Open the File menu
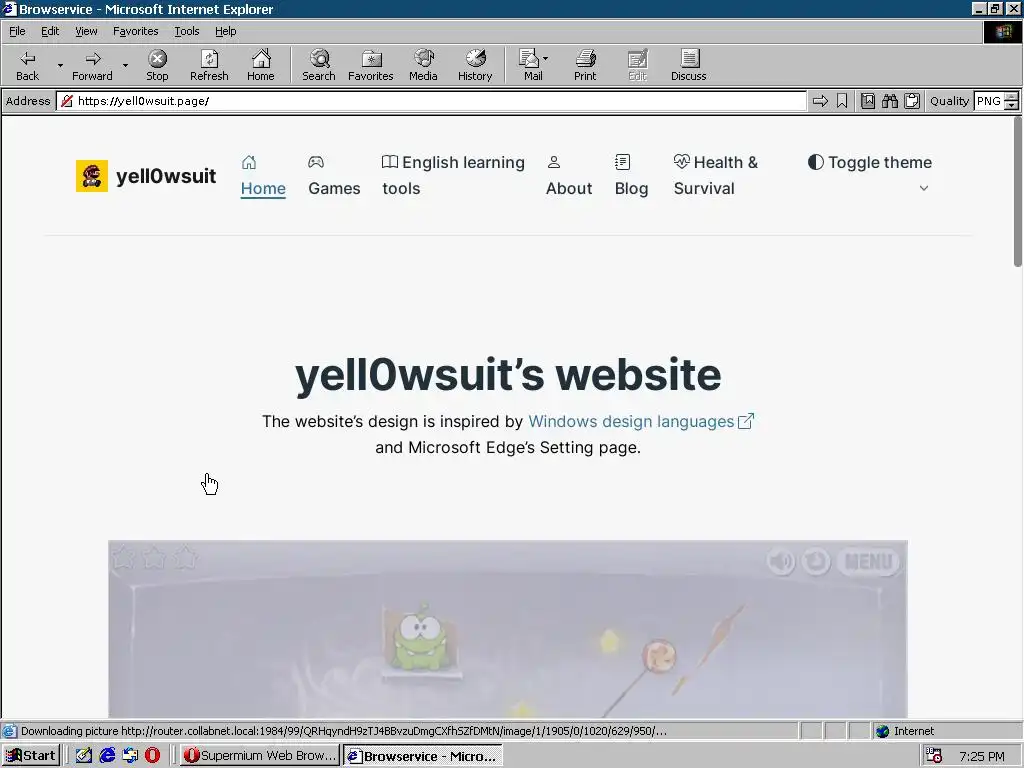The height and width of the screenshot is (768, 1024). click(x=17, y=31)
